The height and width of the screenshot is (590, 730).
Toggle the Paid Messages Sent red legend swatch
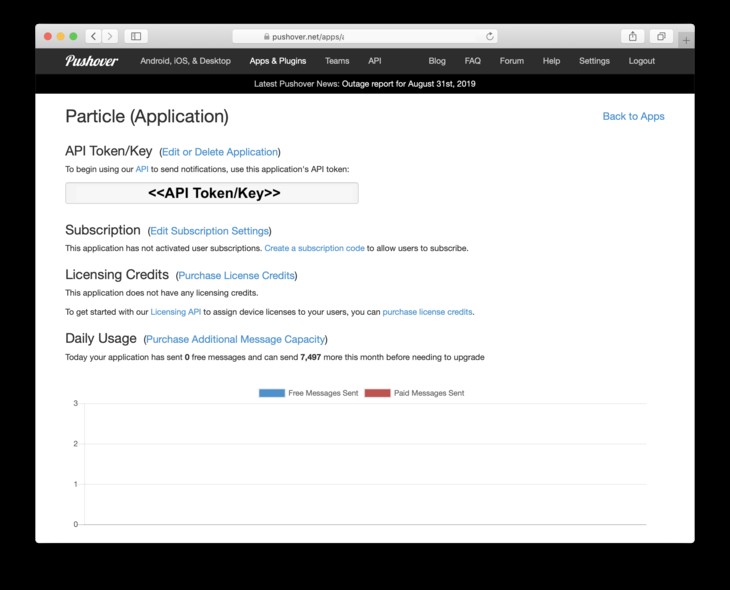[377, 393]
